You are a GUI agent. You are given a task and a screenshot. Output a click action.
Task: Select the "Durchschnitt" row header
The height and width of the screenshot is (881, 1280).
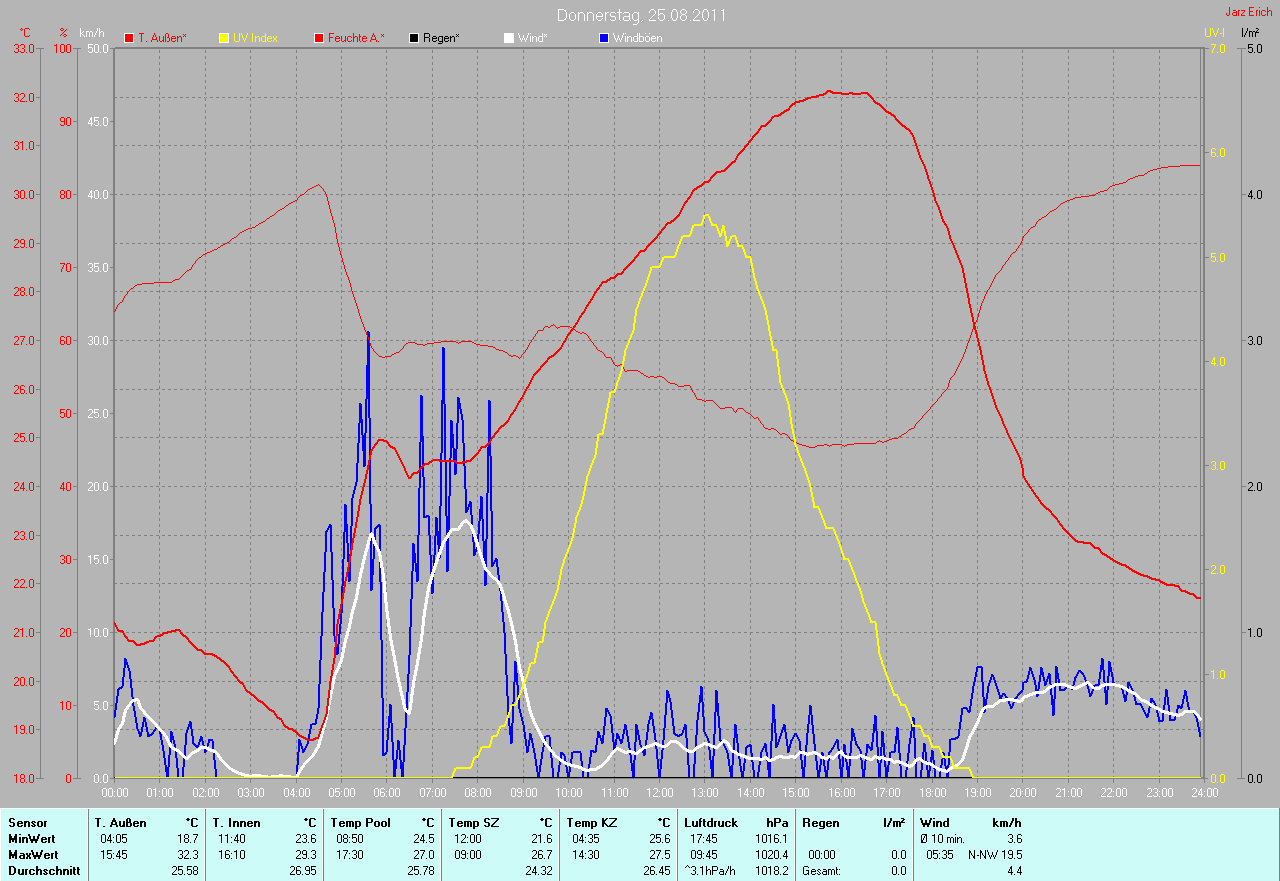[44, 871]
